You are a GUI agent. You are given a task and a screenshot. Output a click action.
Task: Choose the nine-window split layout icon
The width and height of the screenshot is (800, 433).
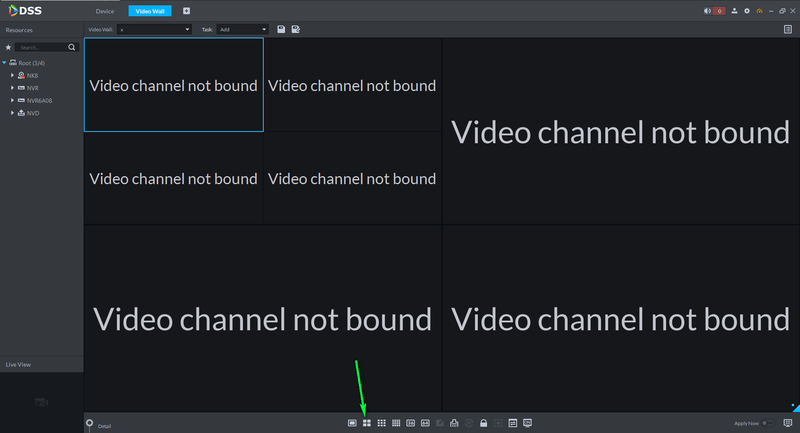381,423
